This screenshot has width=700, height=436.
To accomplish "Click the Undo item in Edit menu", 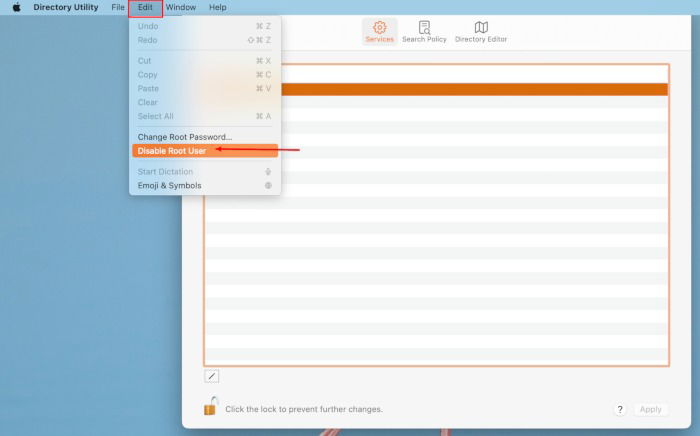I will coord(148,26).
